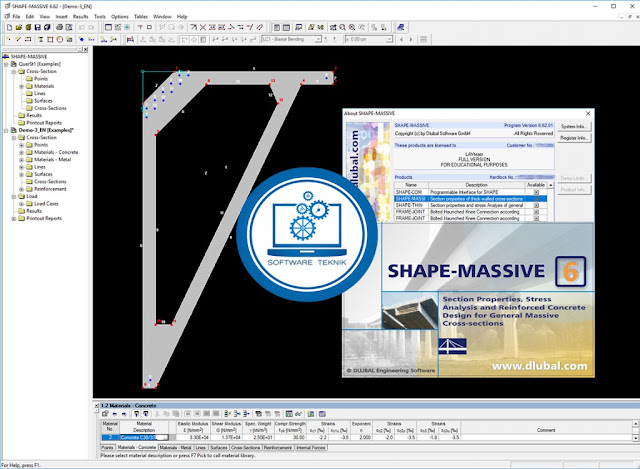This screenshot has width=640, height=469.
Task: Click the Excel export icon in the table toolbar
Action: pos(311,414)
